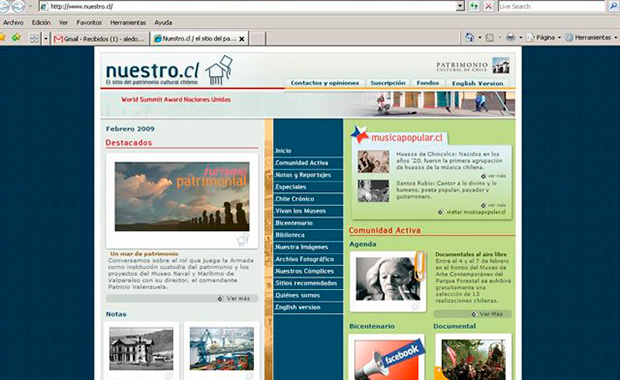The height and width of the screenshot is (380, 620).
Task: Open Nuestra Imágenes navigation item
Action: click(x=302, y=247)
